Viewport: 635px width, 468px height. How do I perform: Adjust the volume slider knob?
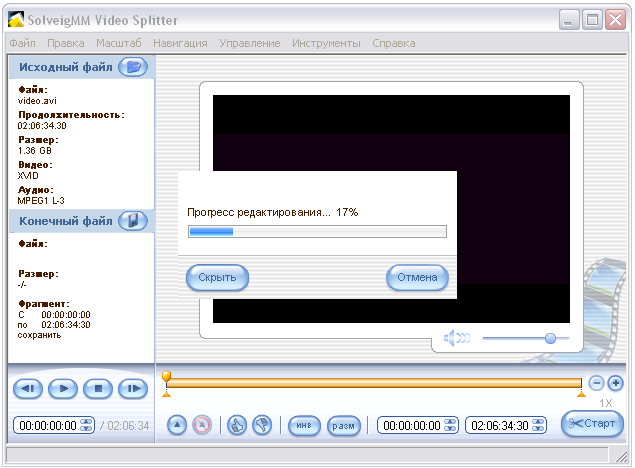coord(550,338)
